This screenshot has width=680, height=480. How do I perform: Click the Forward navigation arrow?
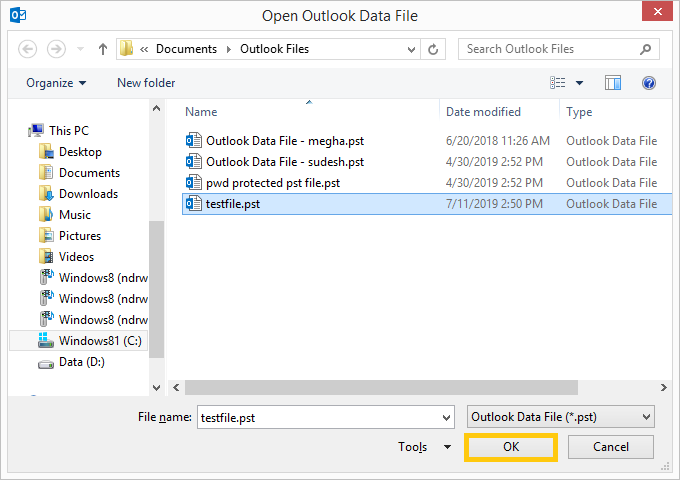click(56, 49)
